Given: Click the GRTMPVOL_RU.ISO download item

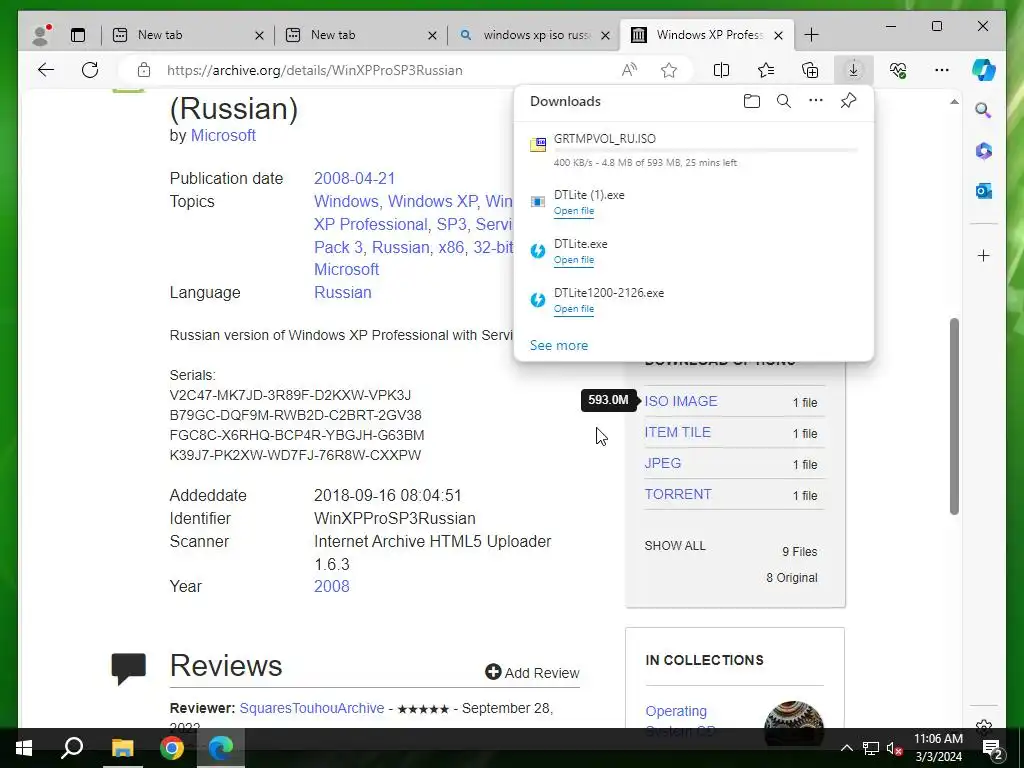Looking at the screenshot, I should (x=694, y=150).
